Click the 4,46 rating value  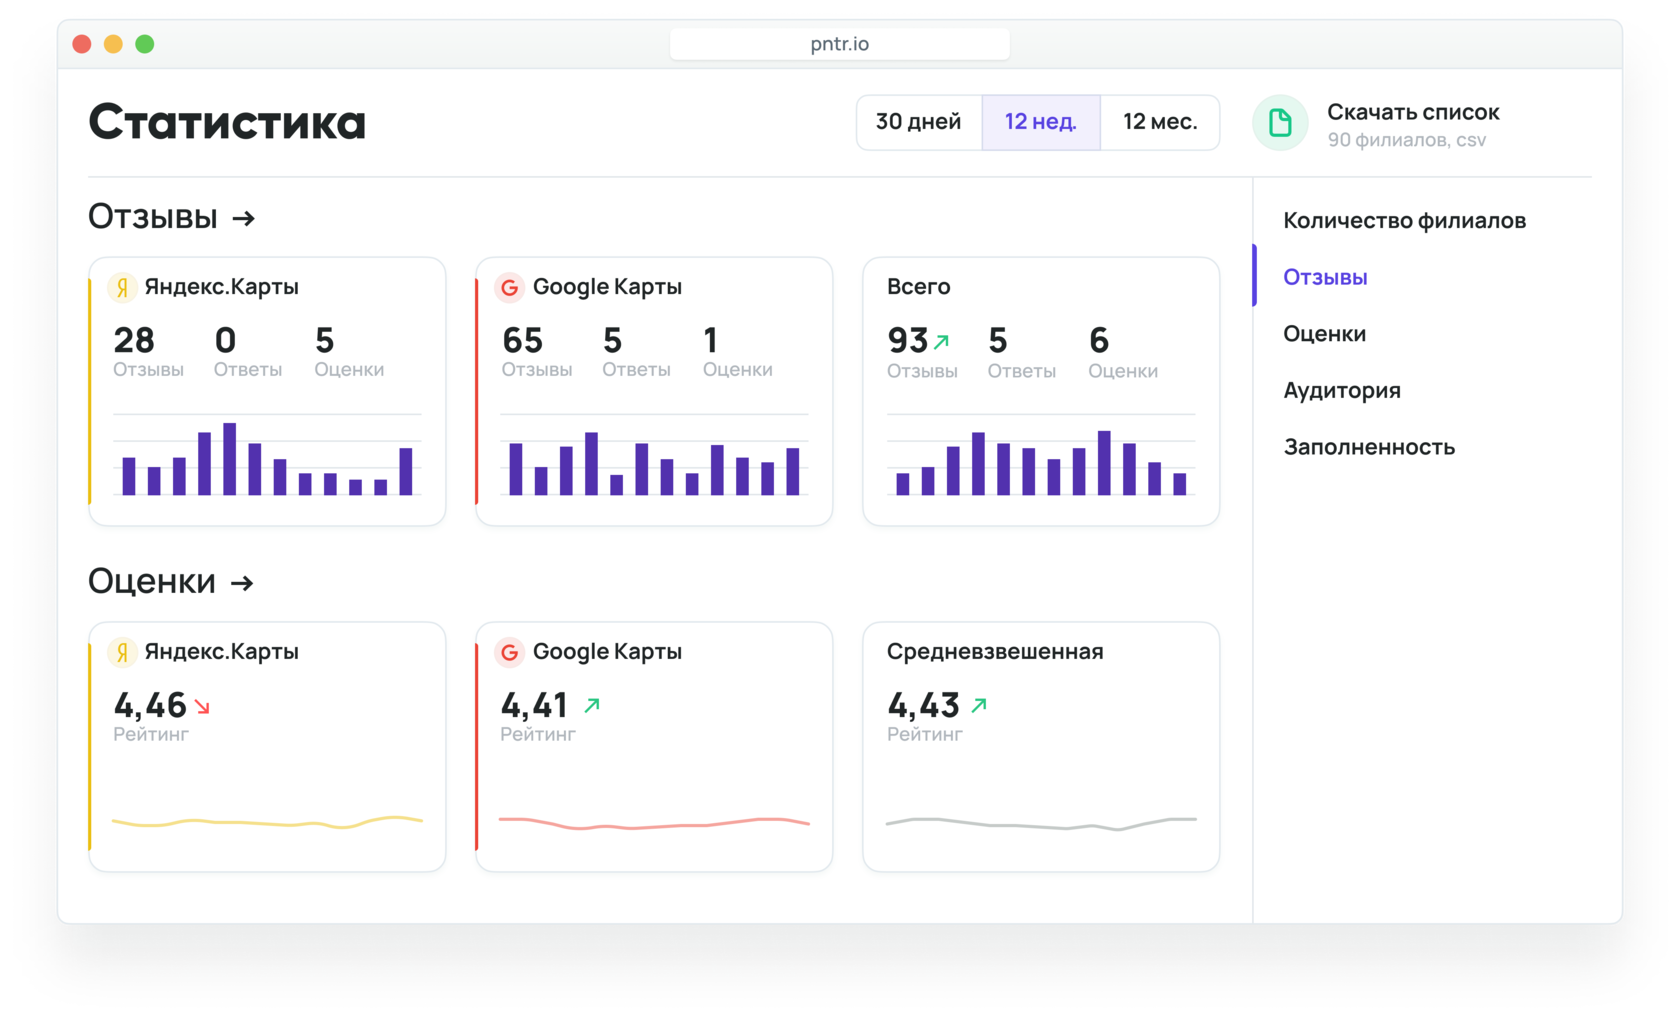point(150,706)
